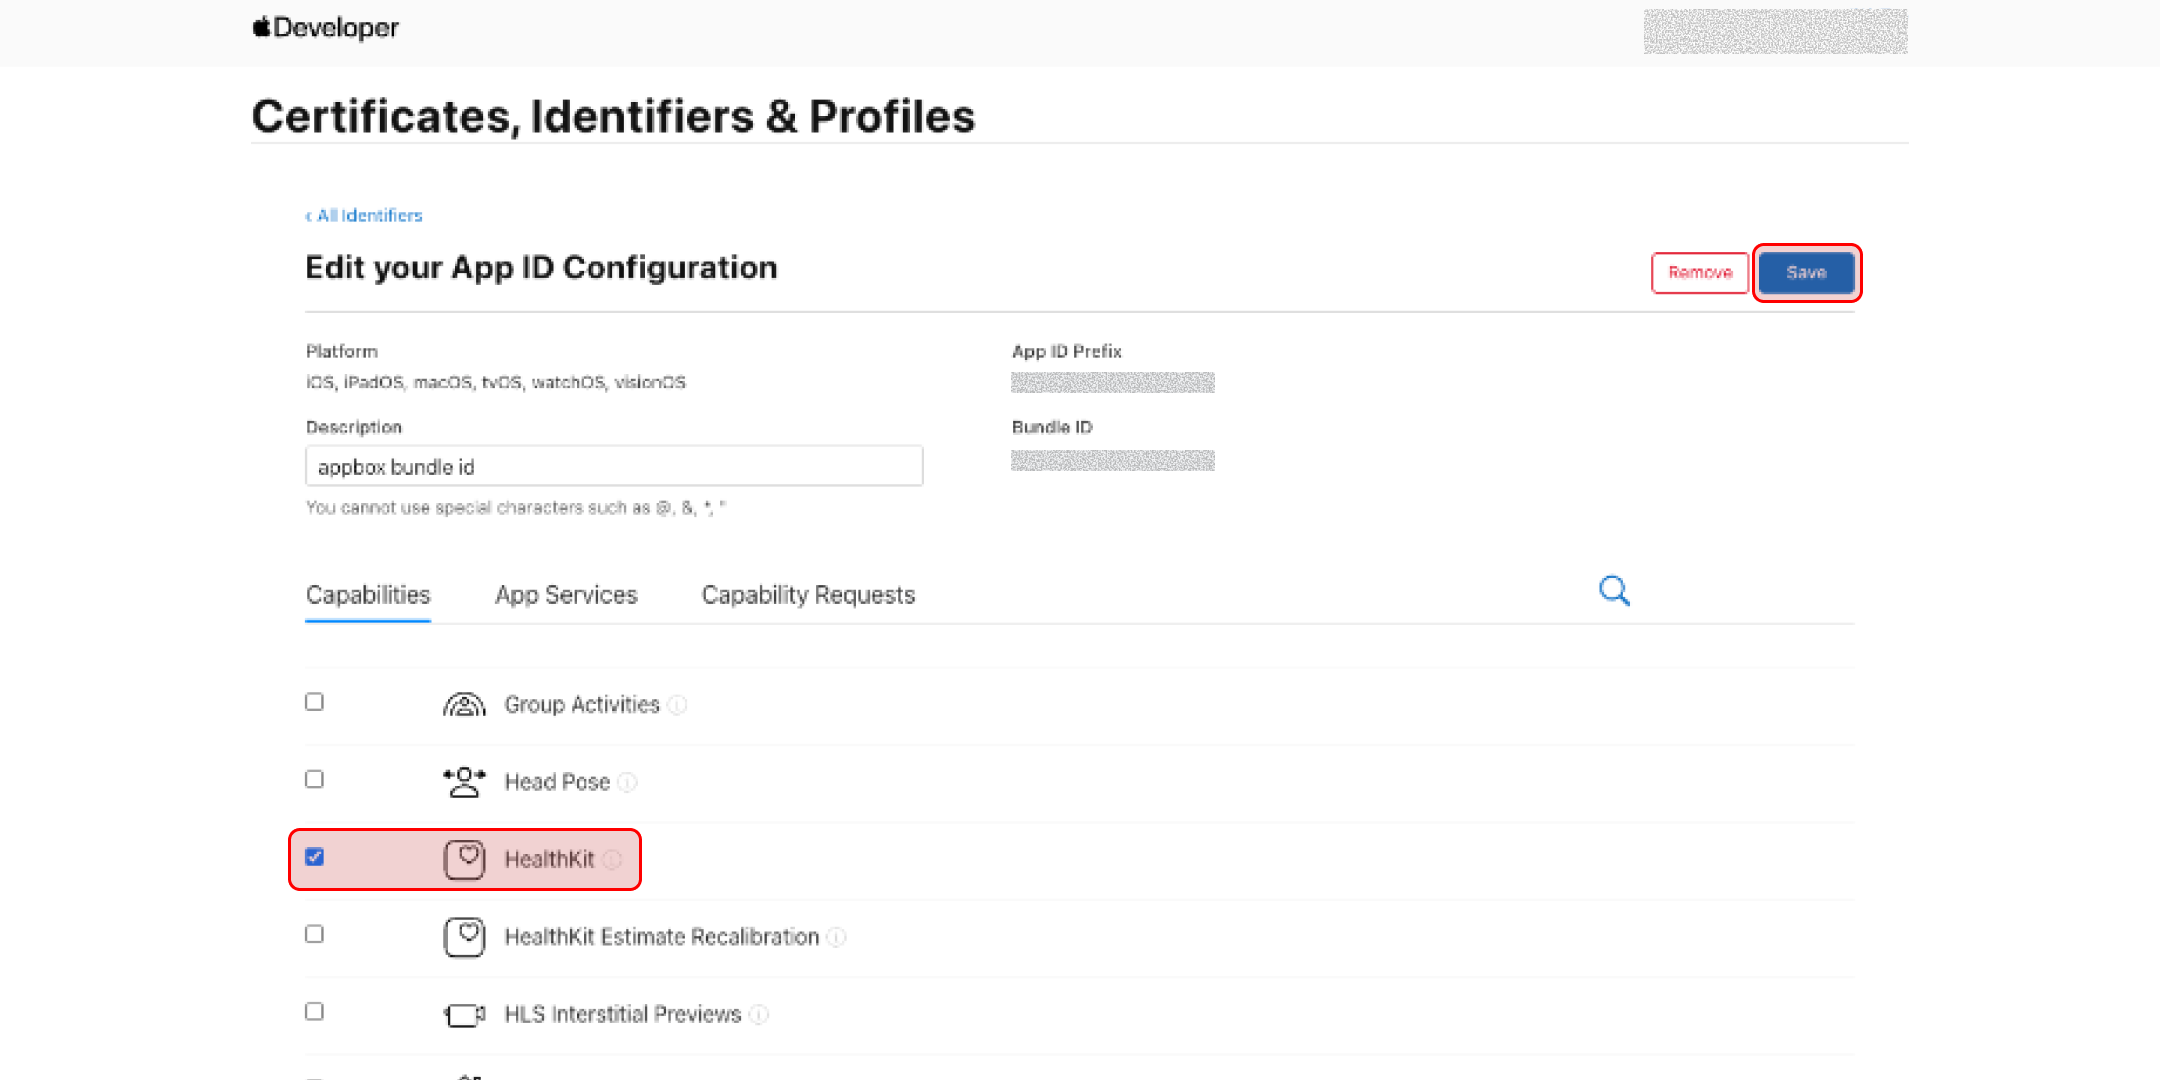The height and width of the screenshot is (1080, 2160).
Task: Select the Group Activities label
Action: [582, 705]
